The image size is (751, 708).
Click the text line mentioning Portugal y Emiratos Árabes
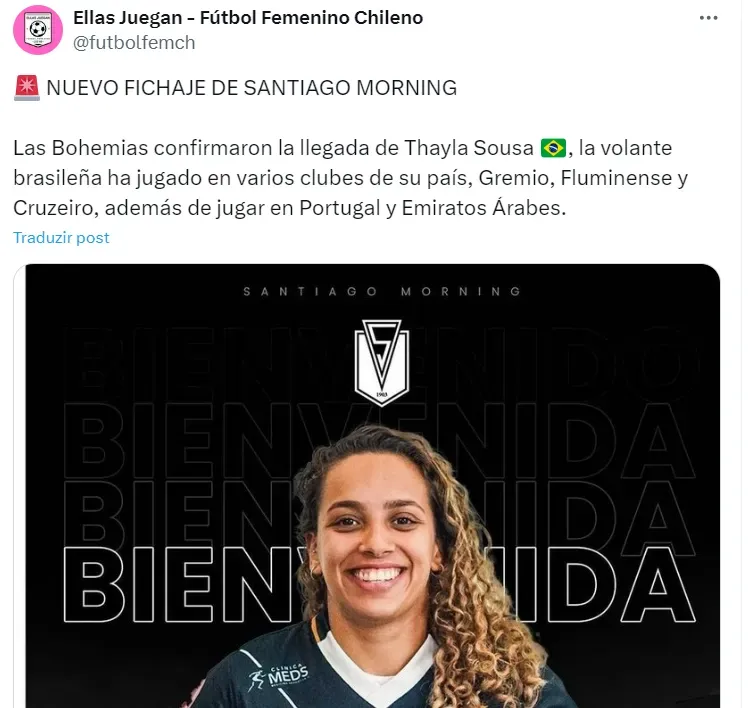tap(289, 208)
